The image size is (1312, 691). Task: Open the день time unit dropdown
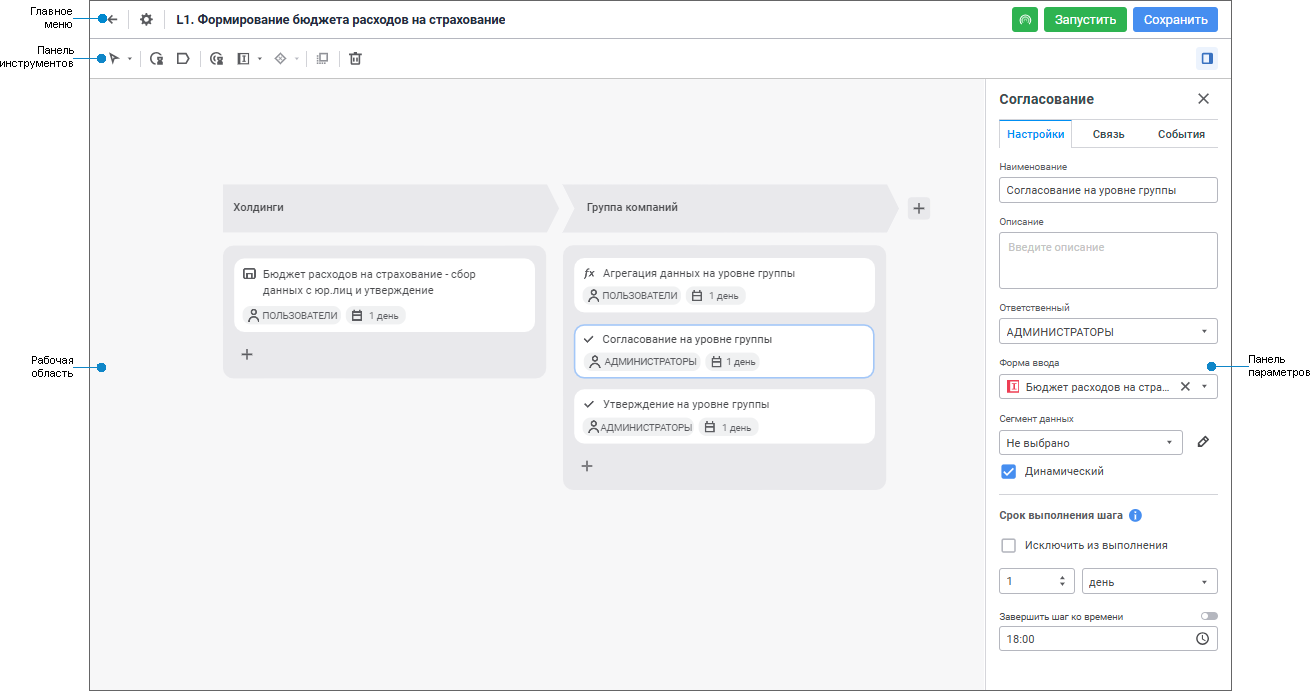(x=1149, y=582)
